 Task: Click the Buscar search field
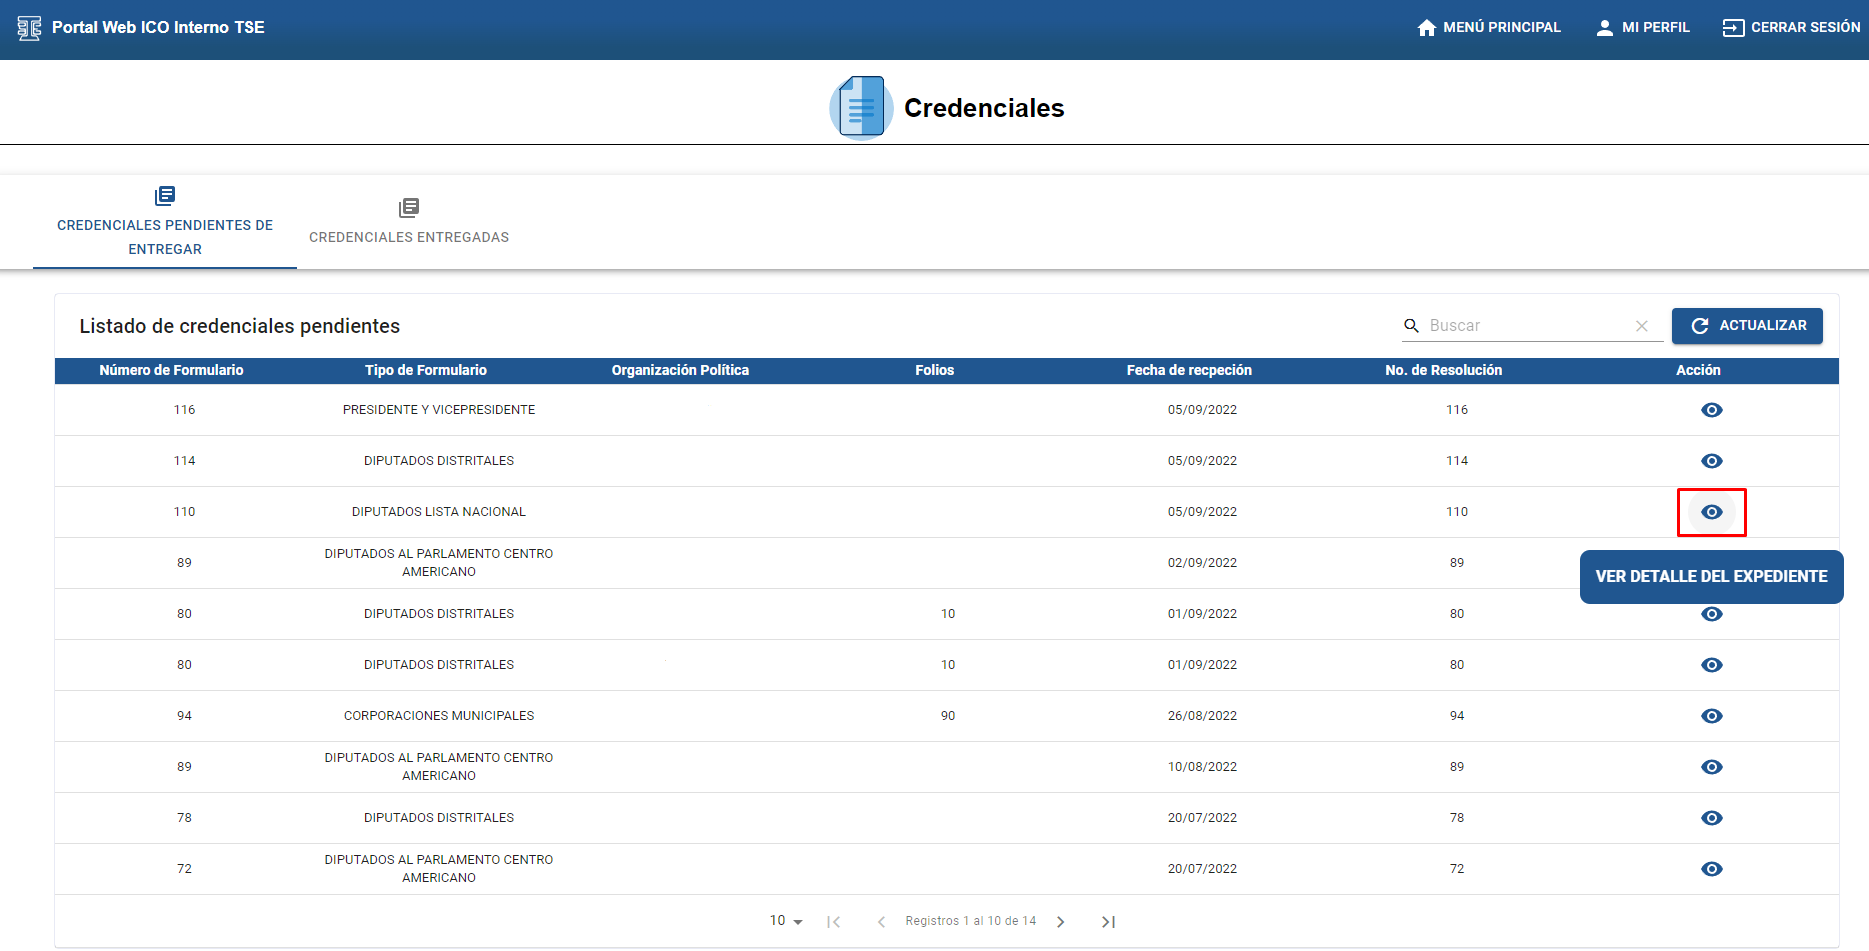click(1525, 326)
